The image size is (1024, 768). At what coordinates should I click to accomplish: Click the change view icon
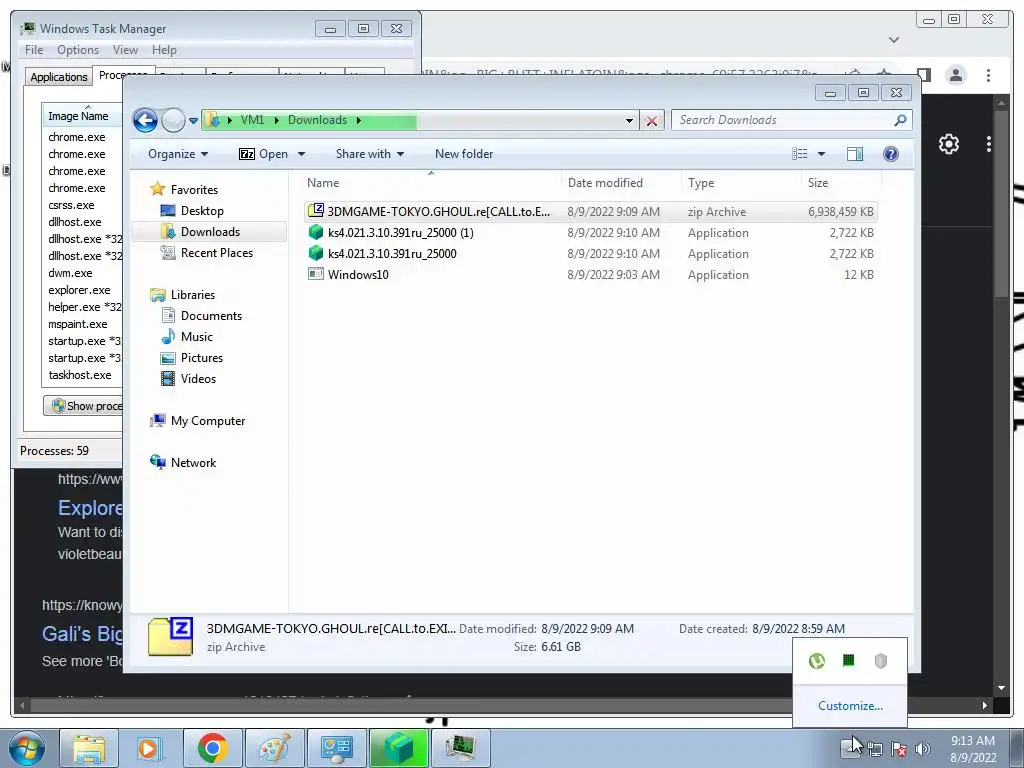click(x=799, y=154)
